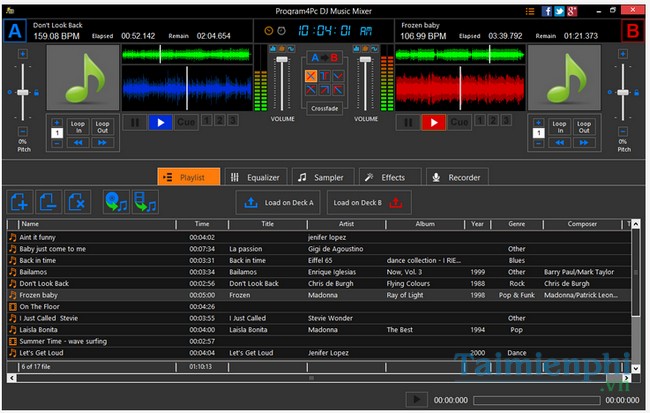Hit the Cue button on Deck A
Viewport: 650px width, 413px height.
click(x=186, y=122)
